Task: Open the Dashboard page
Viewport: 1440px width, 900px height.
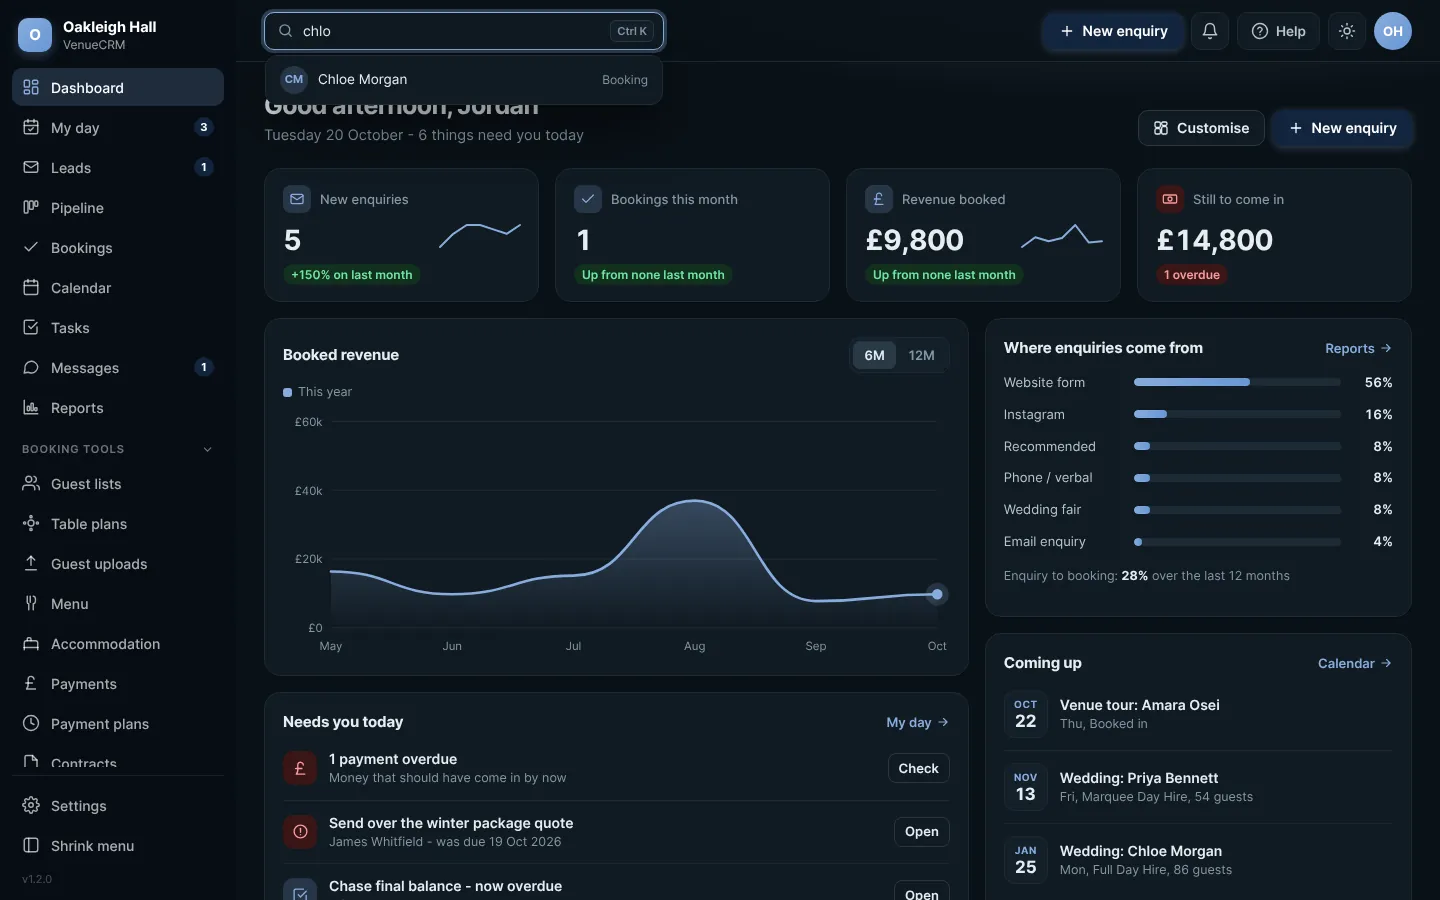Action: click(x=118, y=87)
